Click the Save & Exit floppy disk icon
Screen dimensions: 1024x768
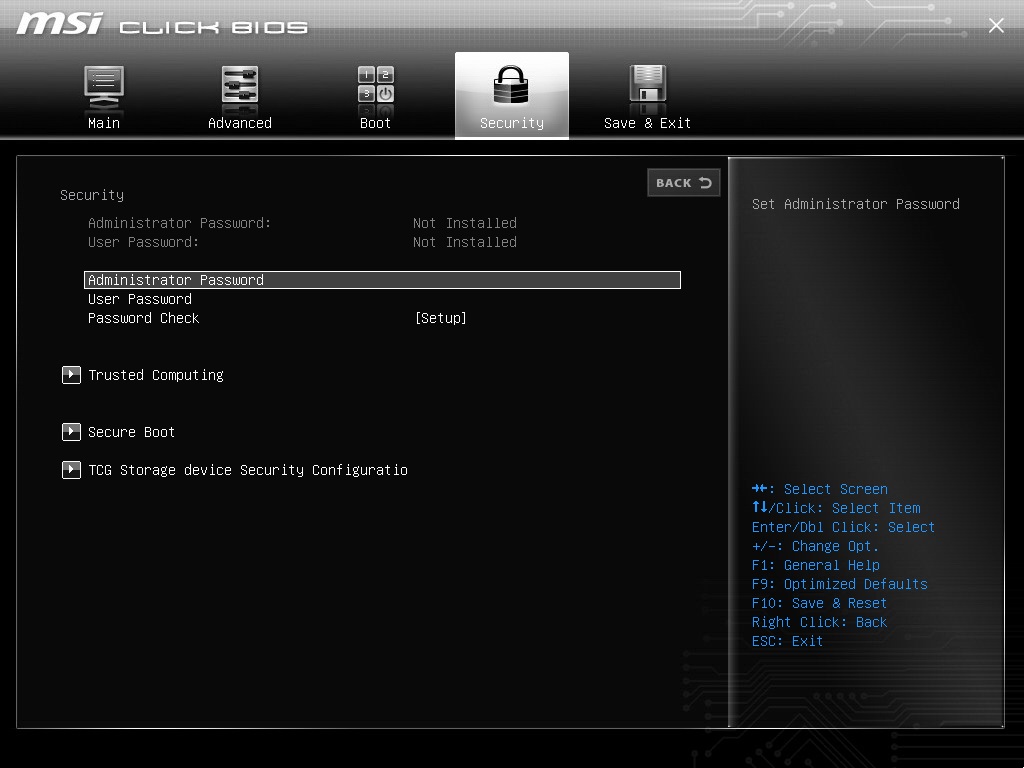[x=647, y=86]
